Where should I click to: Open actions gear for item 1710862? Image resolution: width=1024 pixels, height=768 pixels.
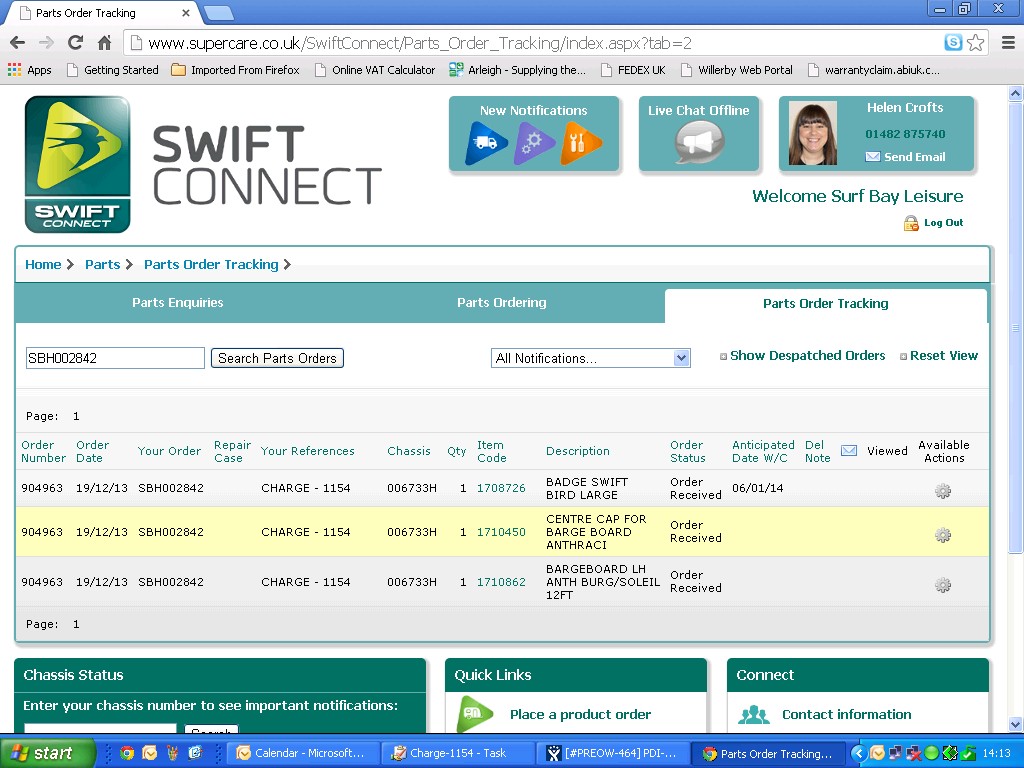942,585
